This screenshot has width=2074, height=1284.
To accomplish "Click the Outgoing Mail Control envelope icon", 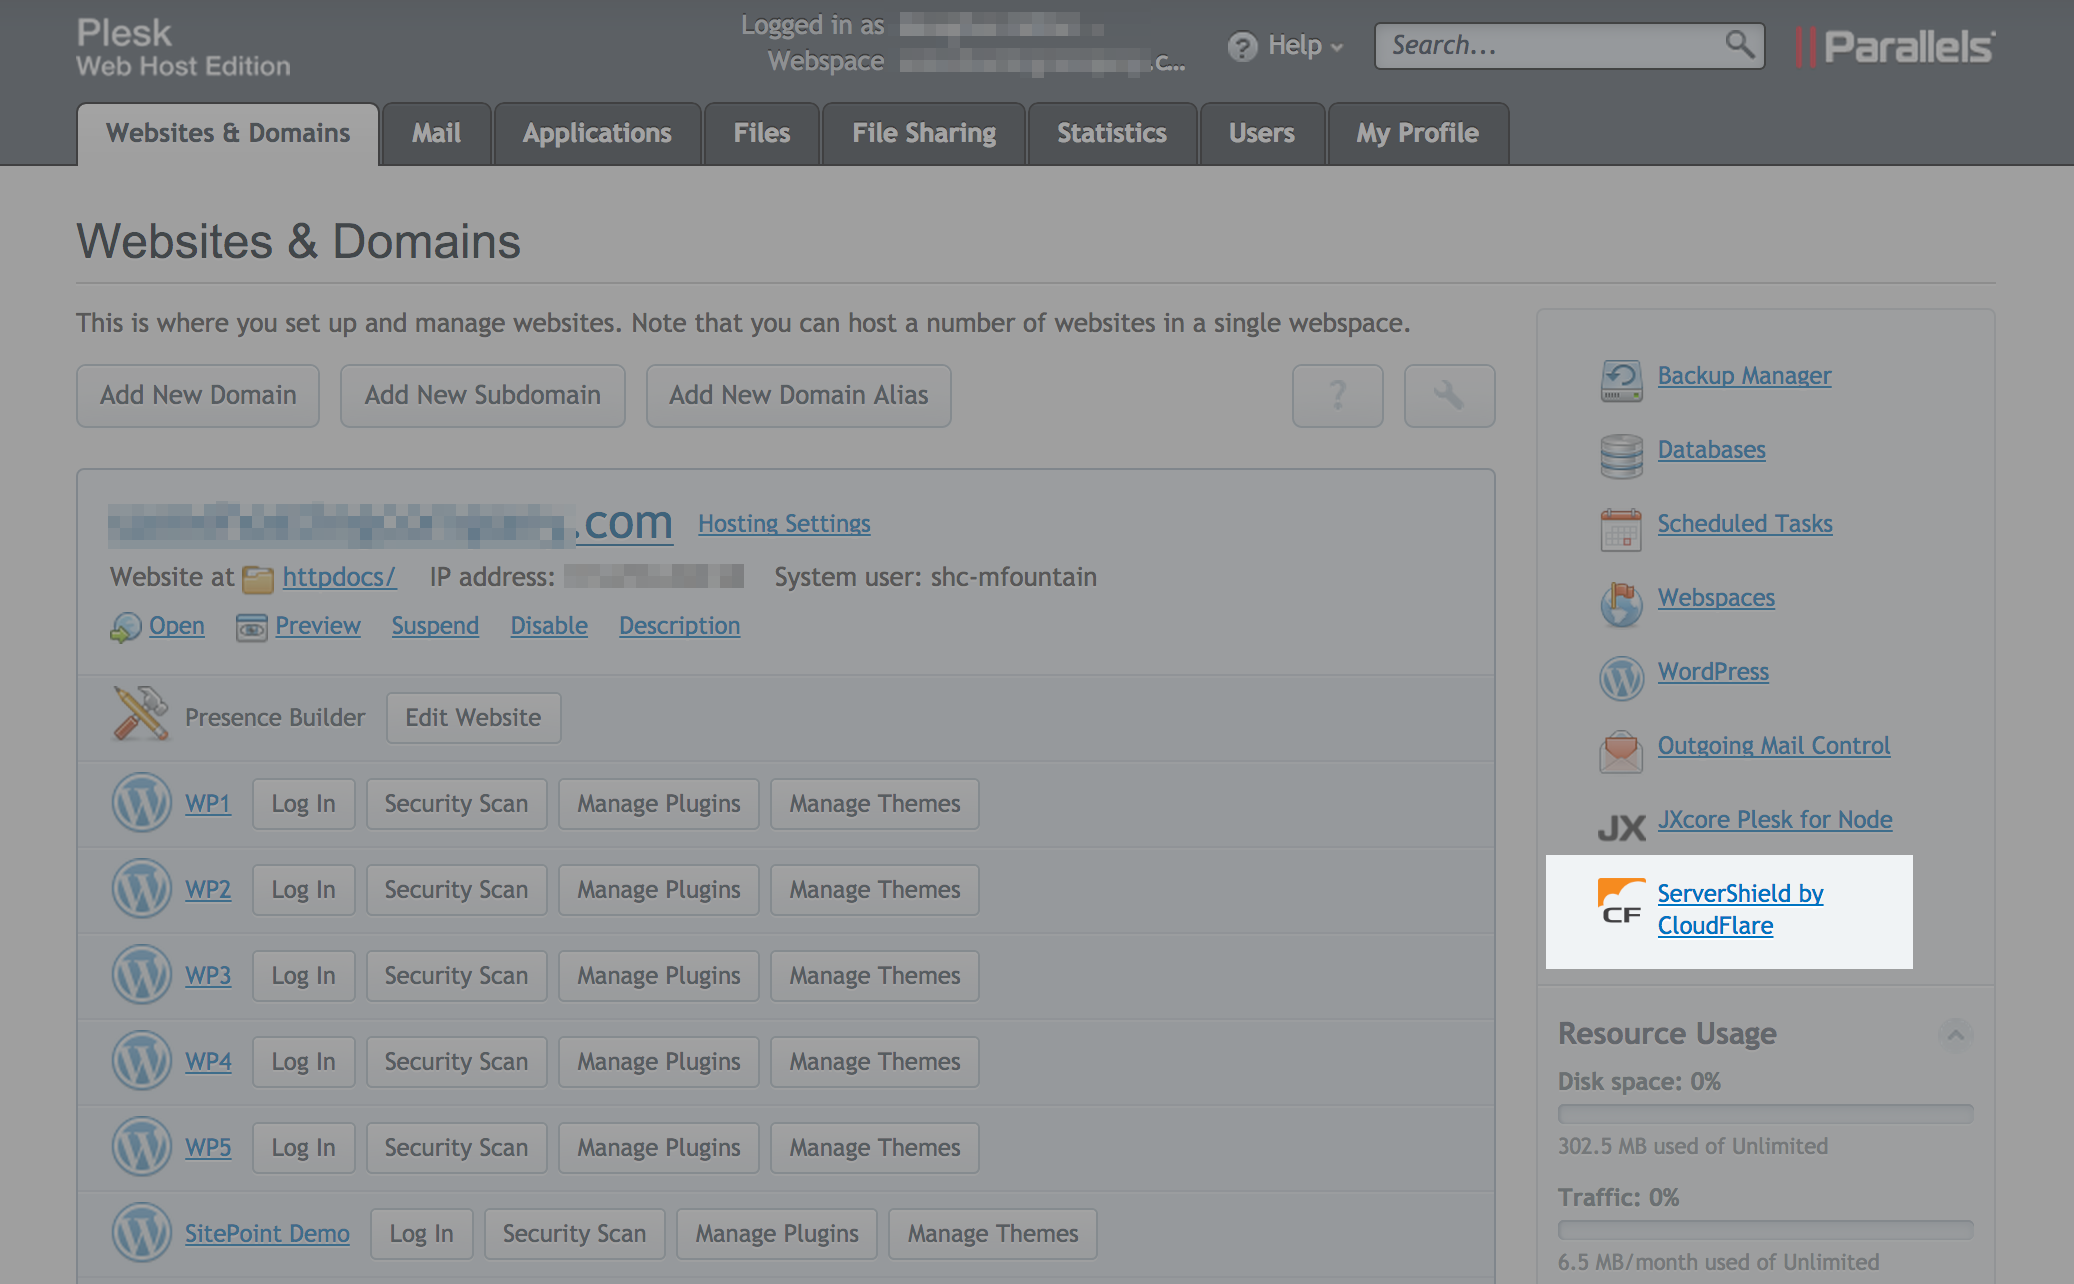I will pos(1621,752).
